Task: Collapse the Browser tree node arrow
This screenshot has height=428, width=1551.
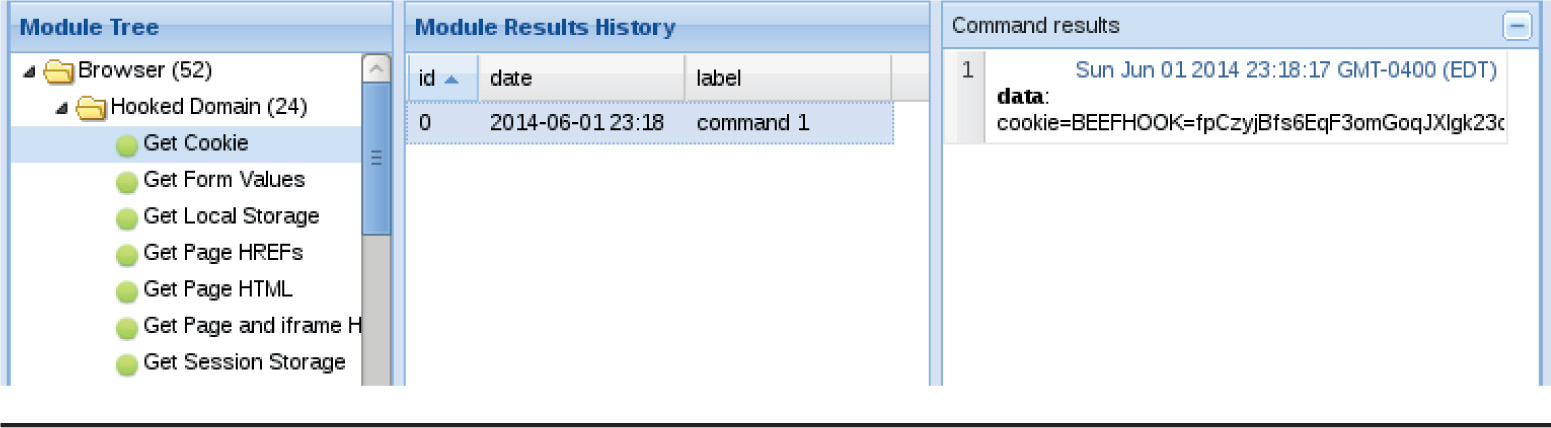Action: click(x=28, y=72)
